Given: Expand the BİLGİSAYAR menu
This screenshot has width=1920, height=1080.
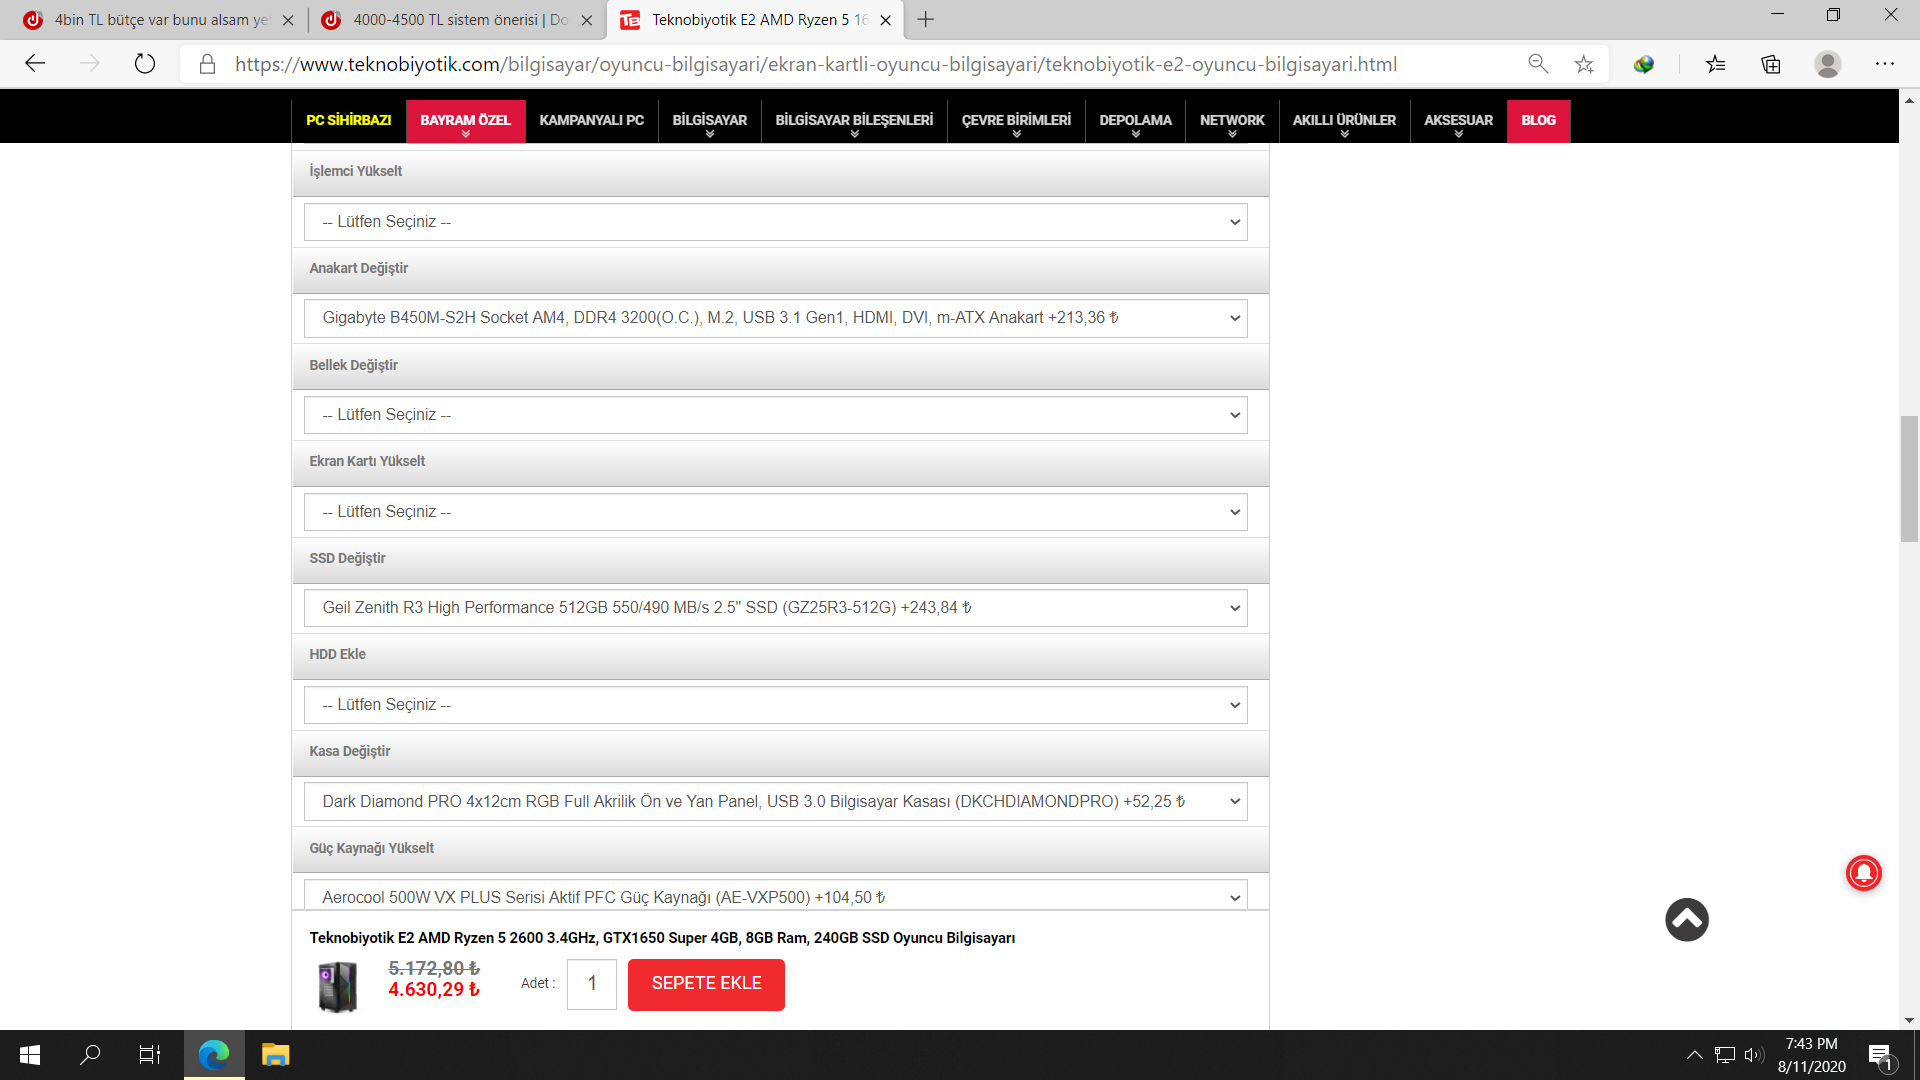Looking at the screenshot, I should [710, 121].
